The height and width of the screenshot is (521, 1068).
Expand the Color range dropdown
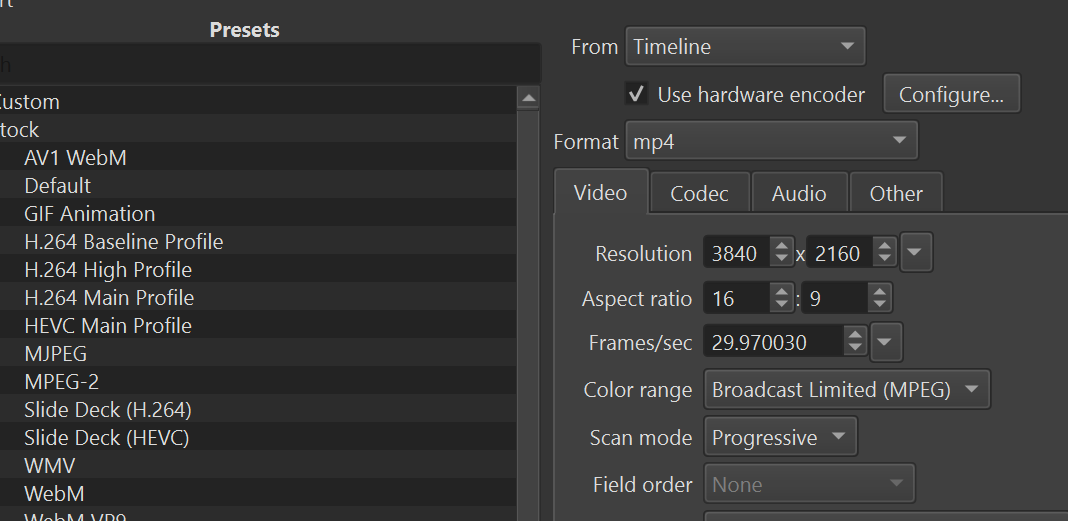pos(846,390)
